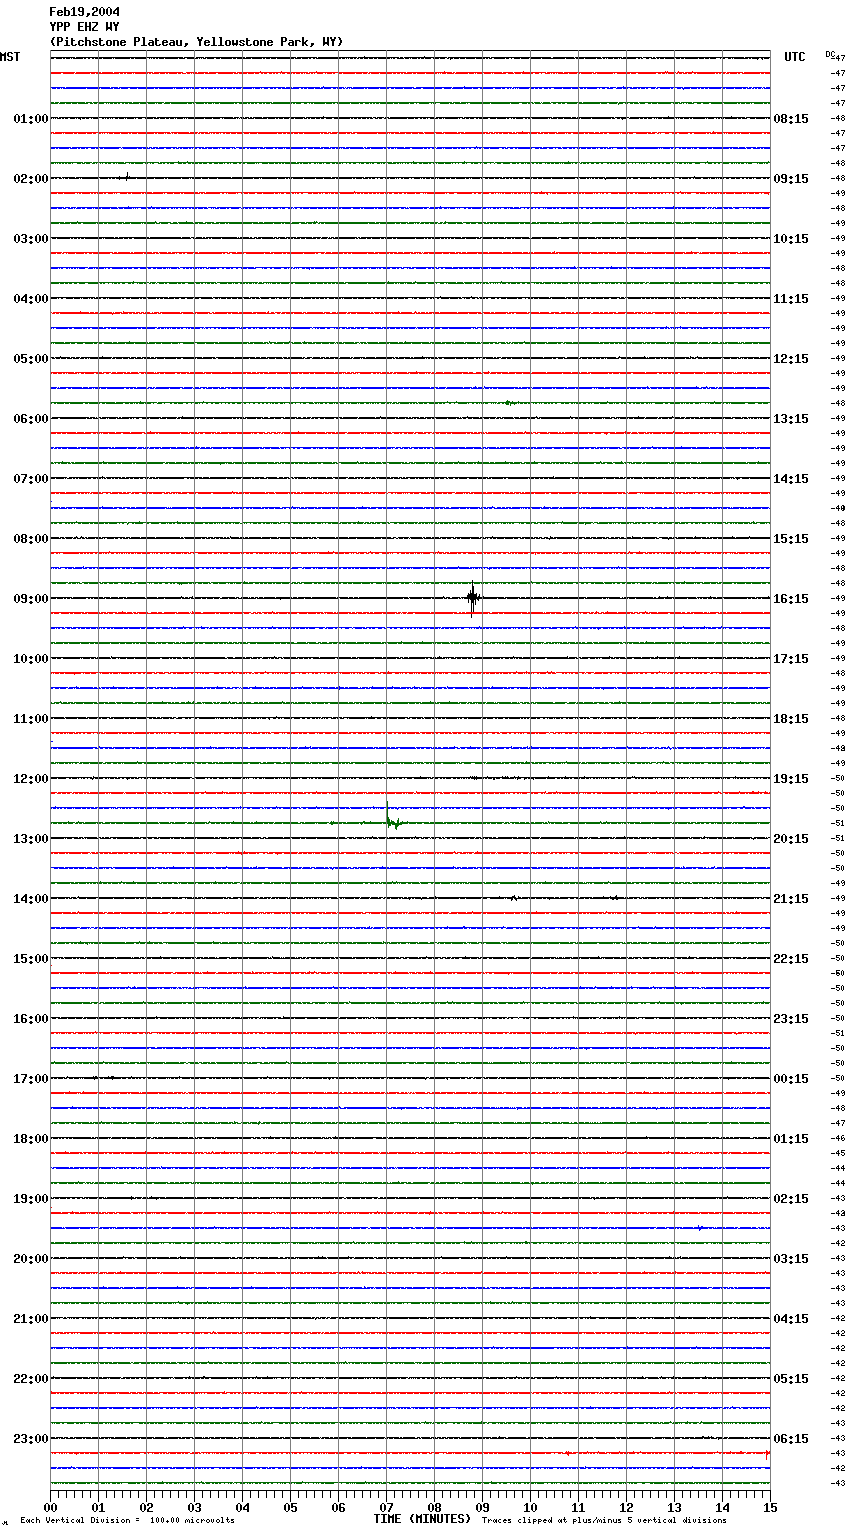The width and height of the screenshot is (850, 1534).
Task: Click the 21:00 MST time label
Action: [x=30, y=1319]
